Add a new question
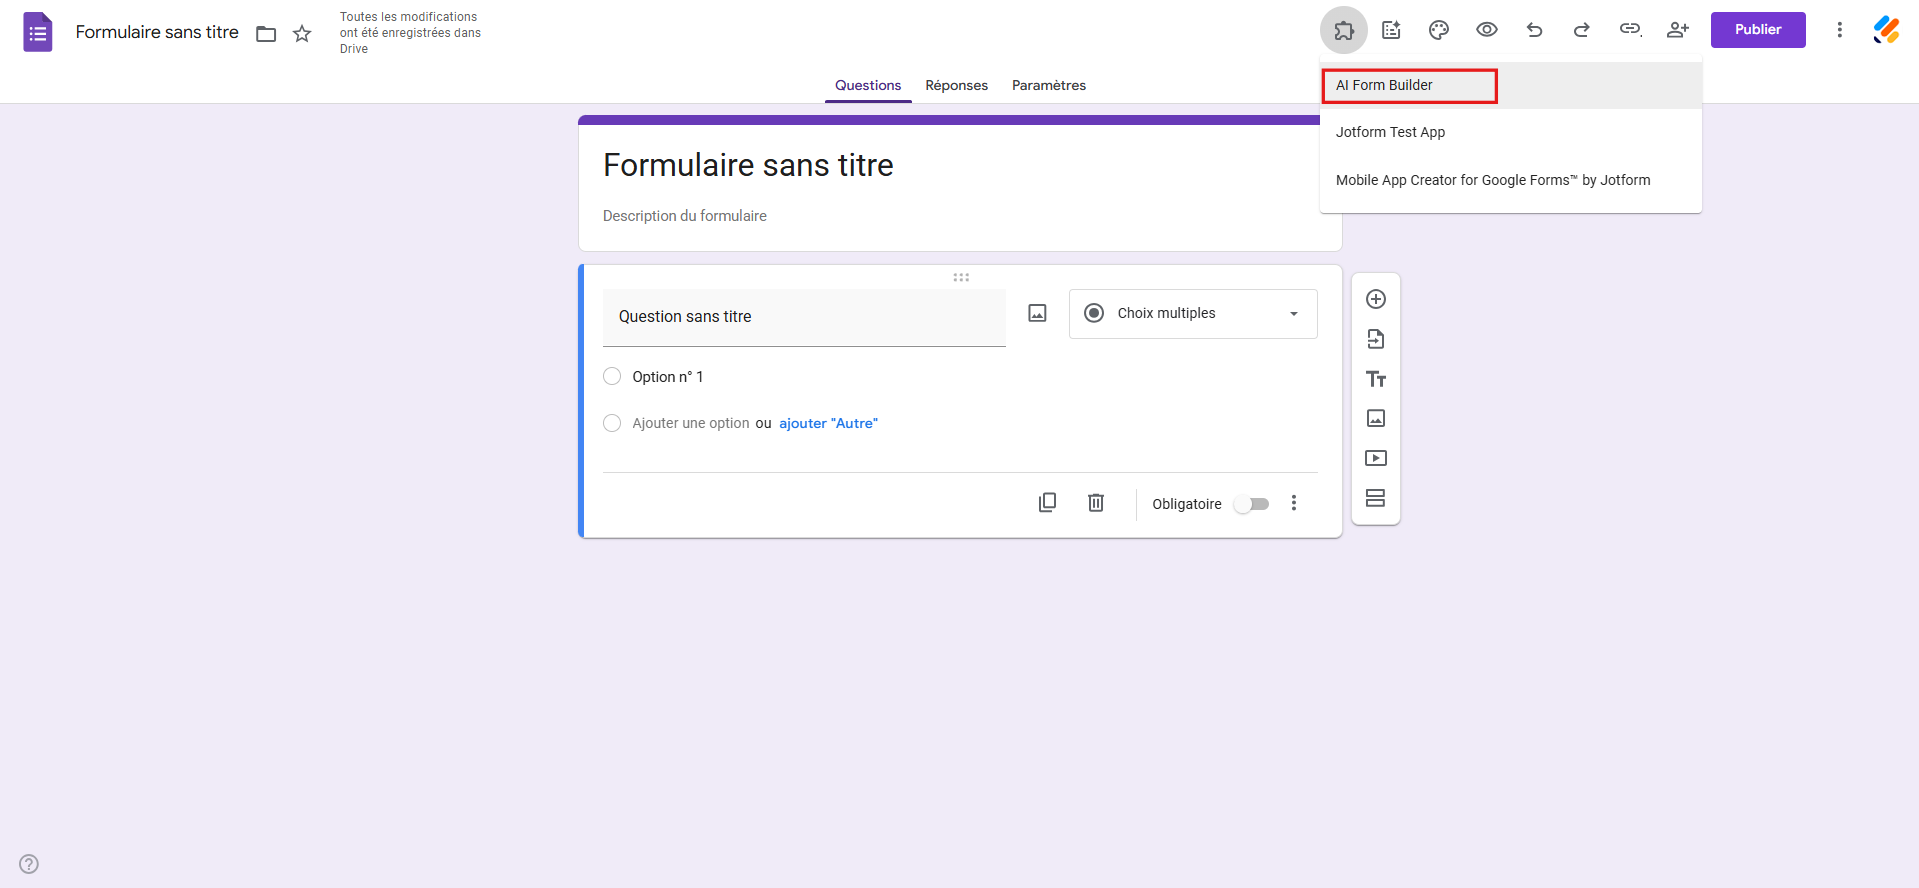The width and height of the screenshot is (1919, 888). [x=1376, y=299]
